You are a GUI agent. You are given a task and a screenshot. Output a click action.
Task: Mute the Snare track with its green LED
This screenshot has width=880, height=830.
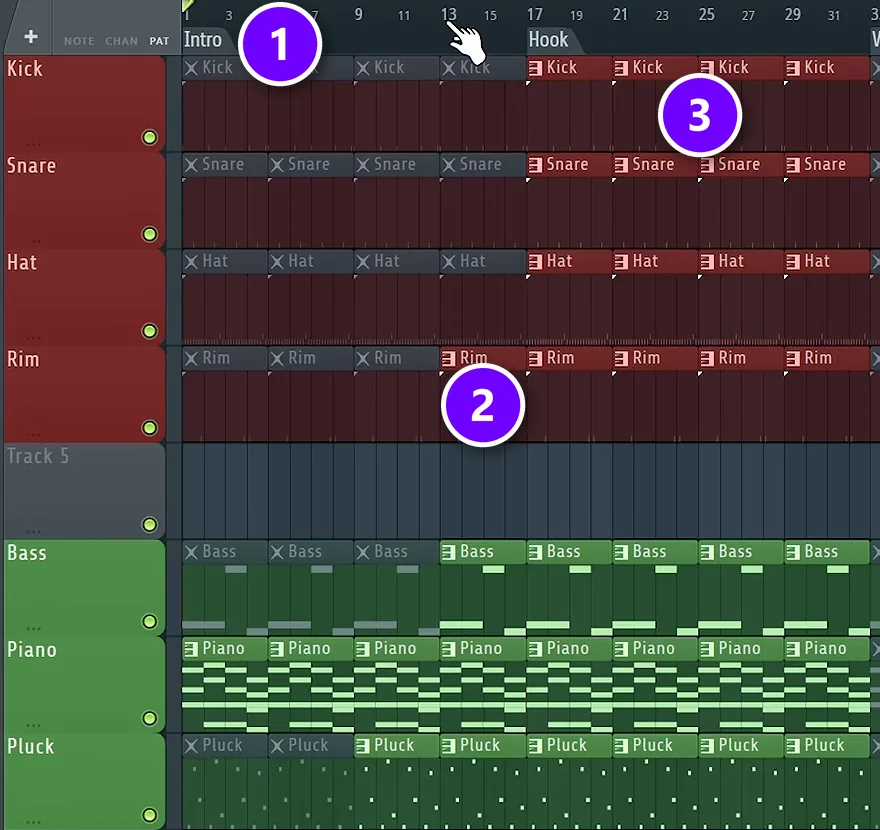pyautogui.click(x=149, y=234)
